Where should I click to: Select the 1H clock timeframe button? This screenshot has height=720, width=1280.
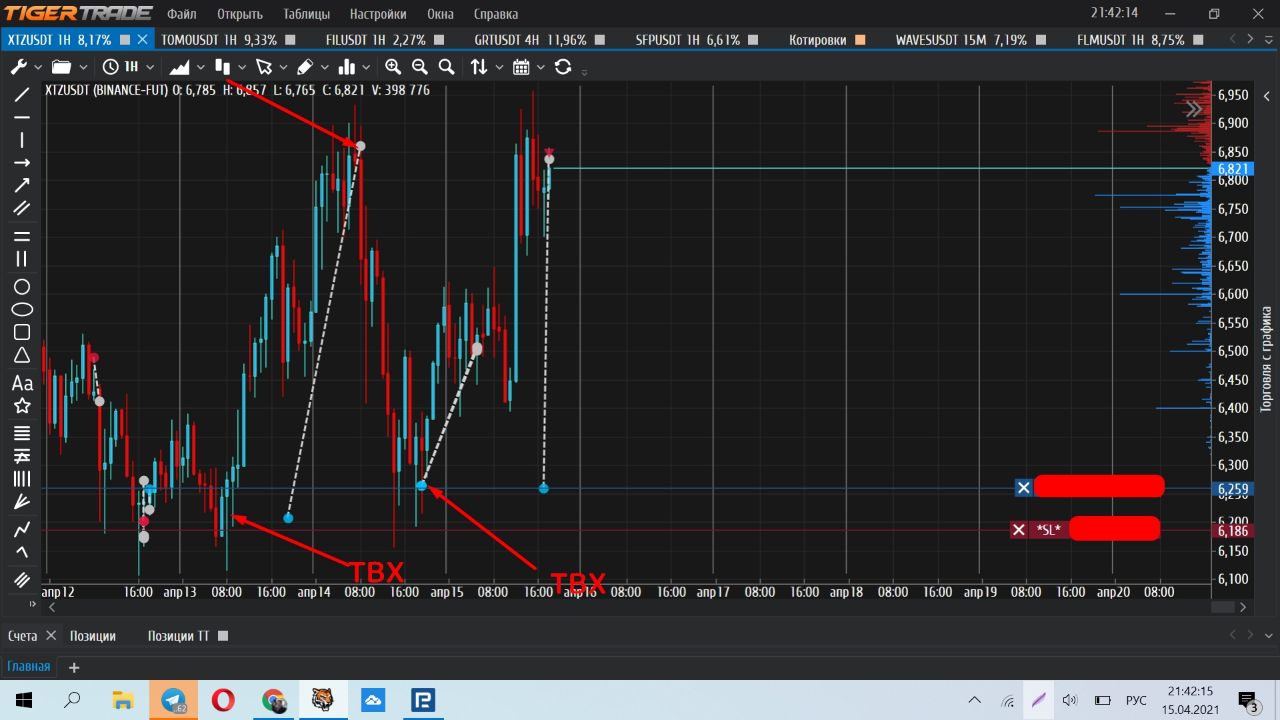coord(119,67)
